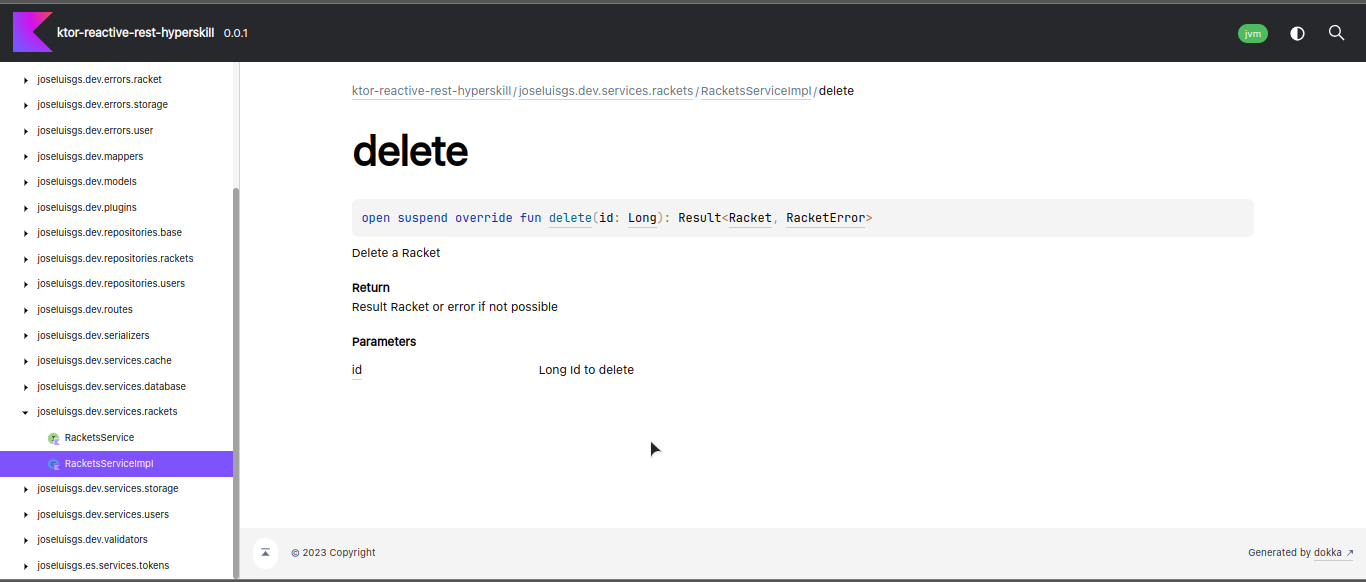
Task: Click the 'Delete a Racket' description text
Action: click(396, 253)
